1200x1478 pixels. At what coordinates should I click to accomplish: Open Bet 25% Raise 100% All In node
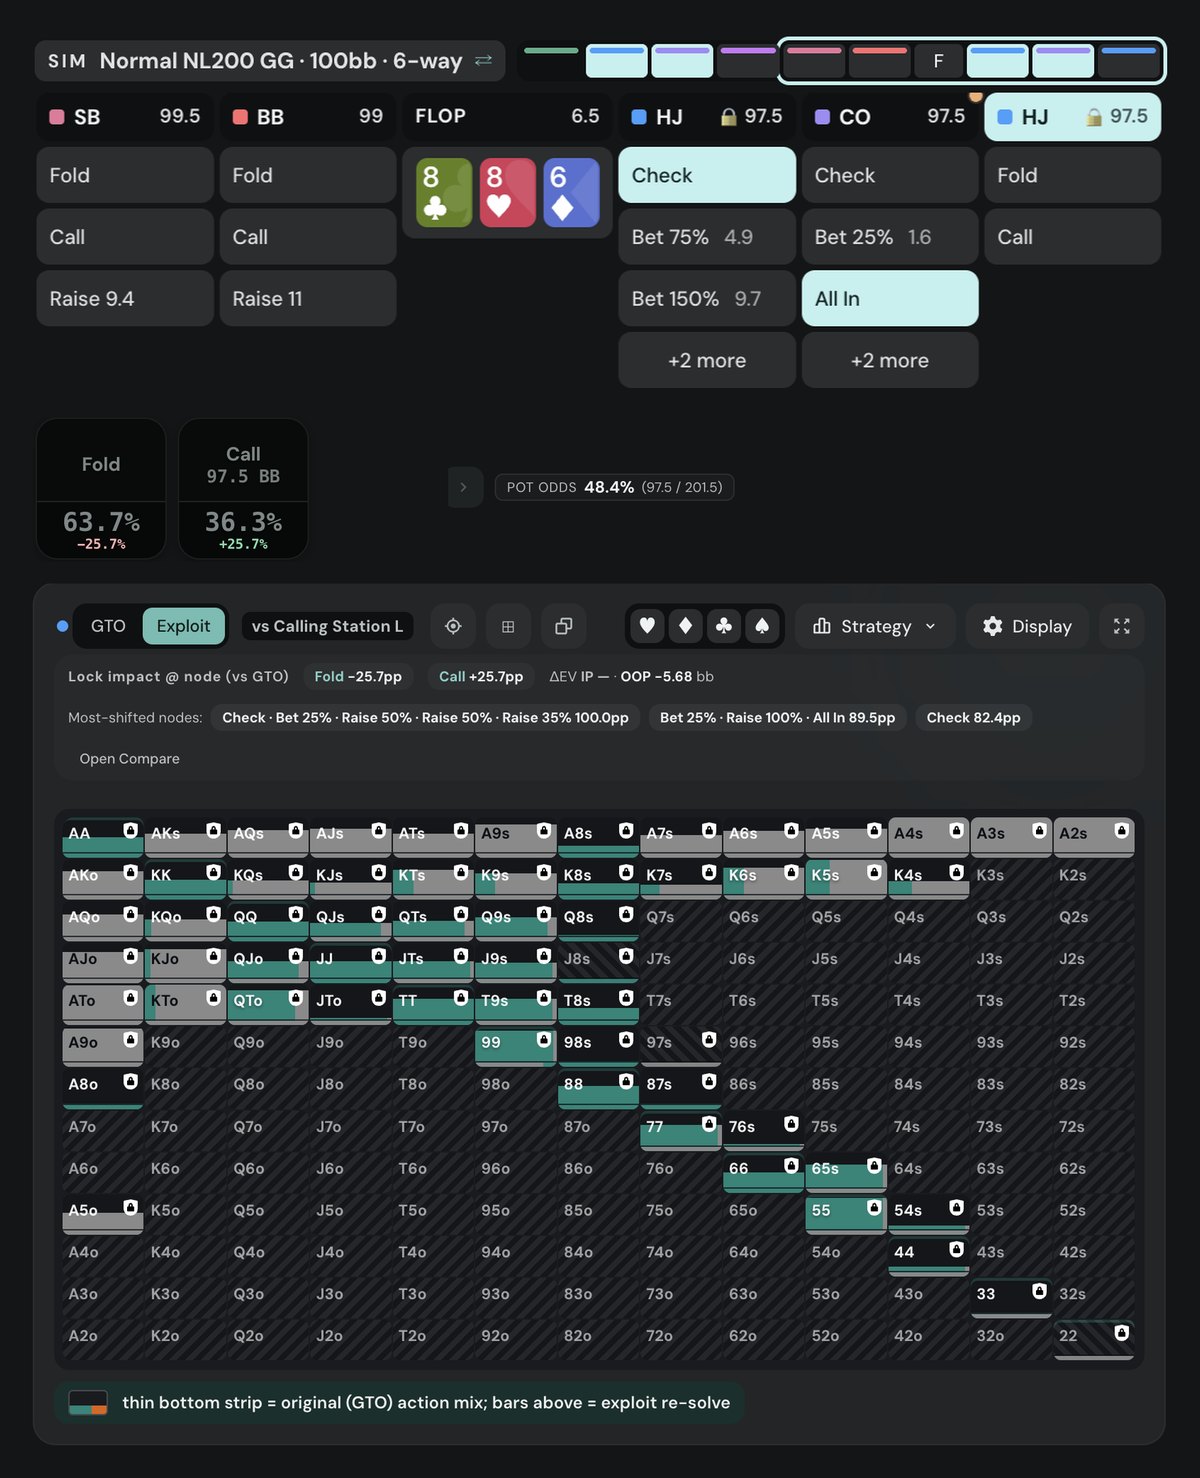click(x=778, y=717)
